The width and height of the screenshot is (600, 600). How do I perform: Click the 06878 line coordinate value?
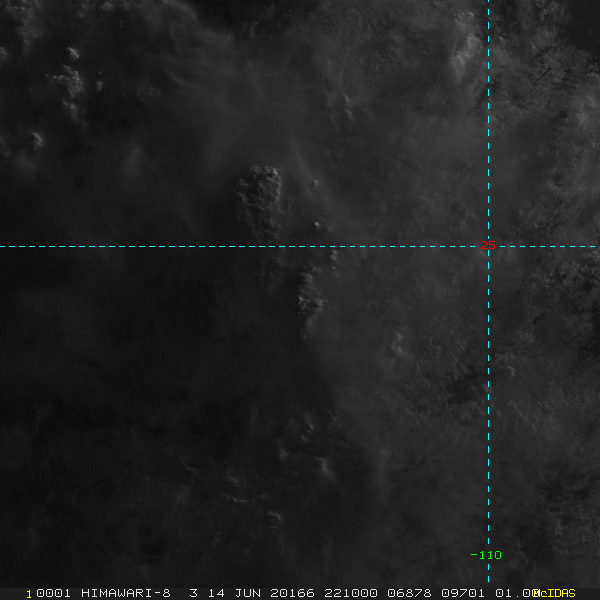click(409, 593)
